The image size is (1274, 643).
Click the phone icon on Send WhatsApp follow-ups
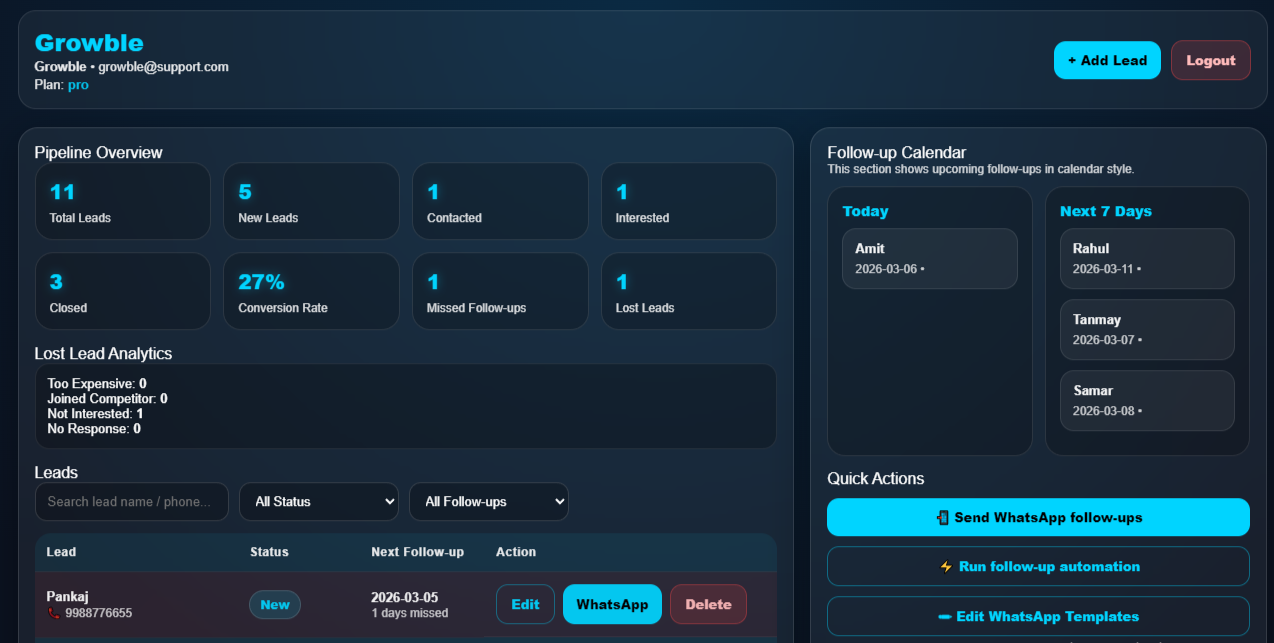942,518
